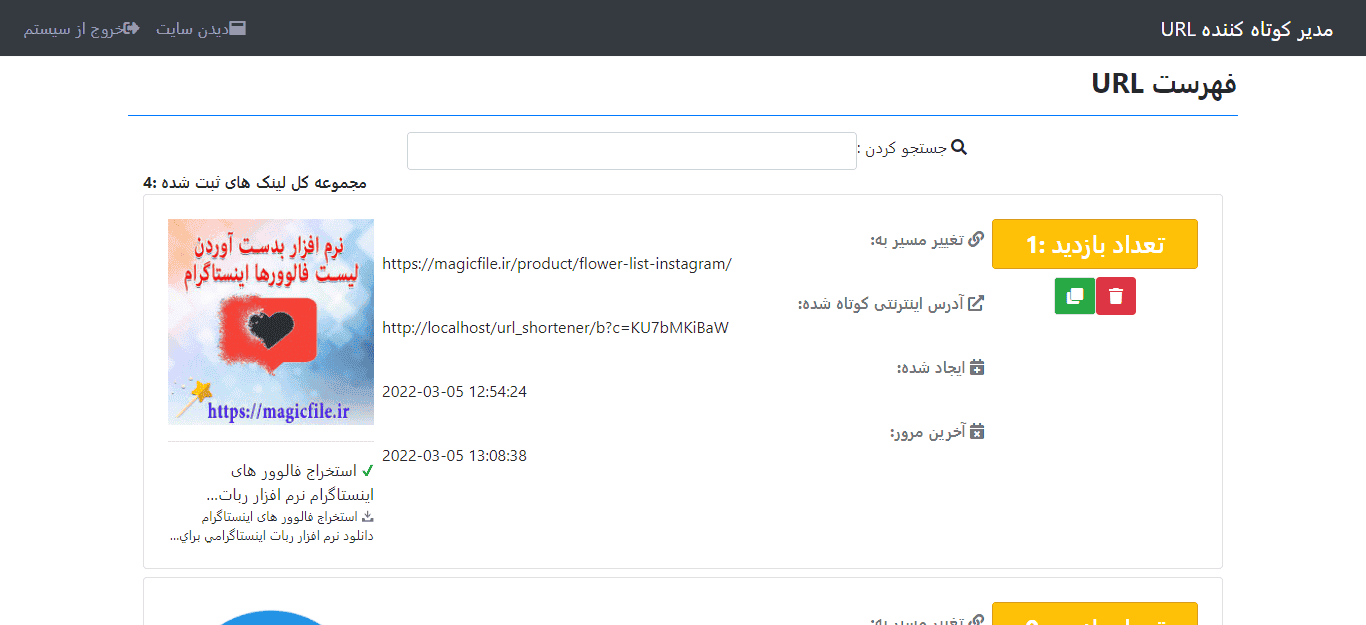This screenshot has height=625, width=1366.
Task: Click the calendar icon beside آخرین مرور
Action: 977,431
